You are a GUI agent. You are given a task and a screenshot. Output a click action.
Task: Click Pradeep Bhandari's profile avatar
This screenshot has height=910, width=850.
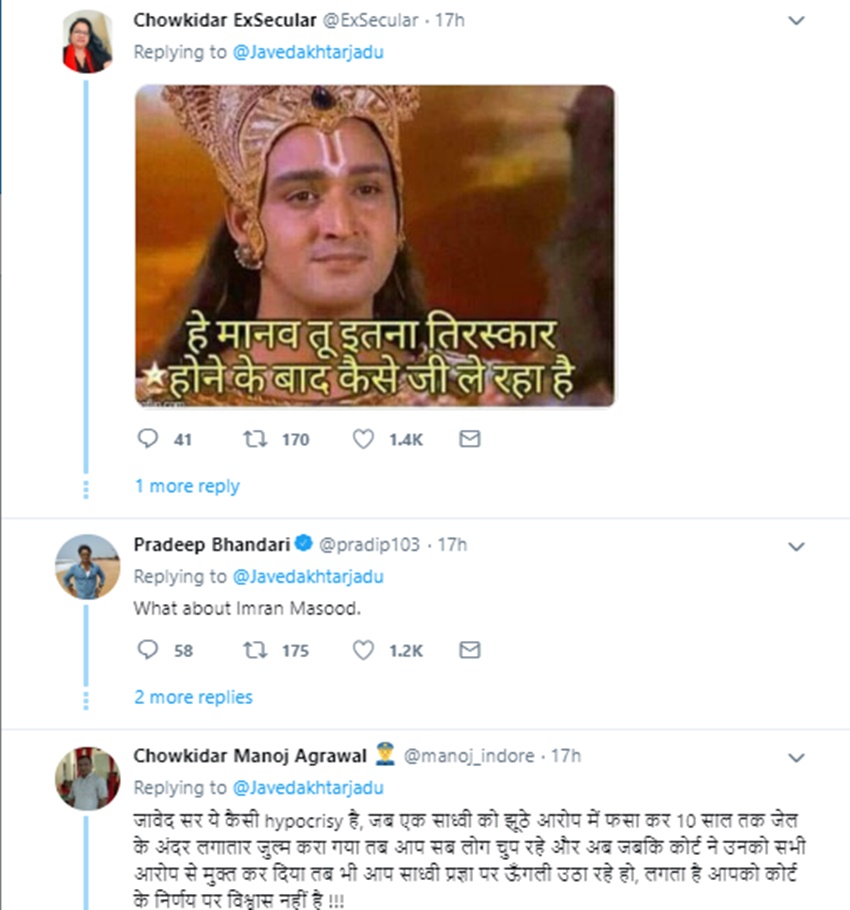(87, 567)
